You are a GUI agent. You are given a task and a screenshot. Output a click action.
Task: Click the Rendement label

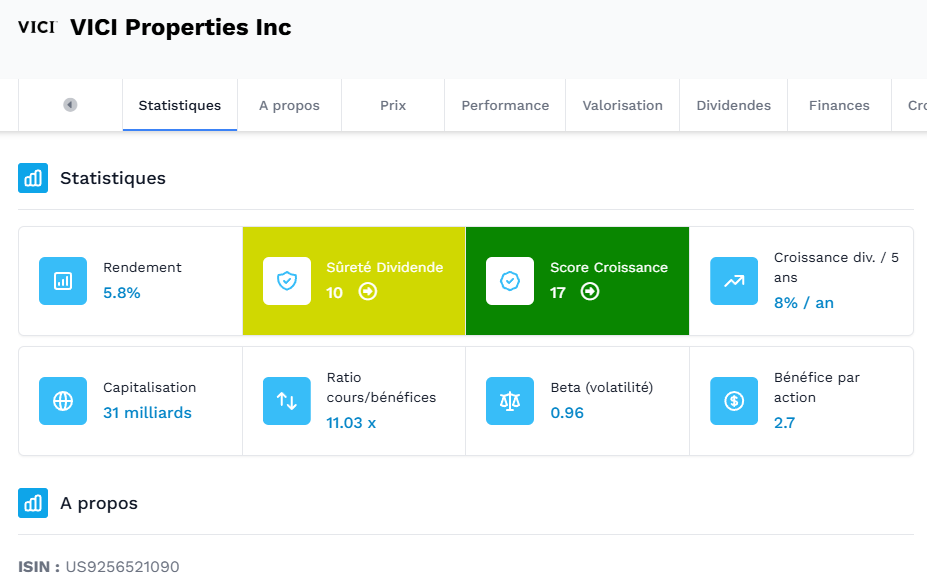point(142,267)
